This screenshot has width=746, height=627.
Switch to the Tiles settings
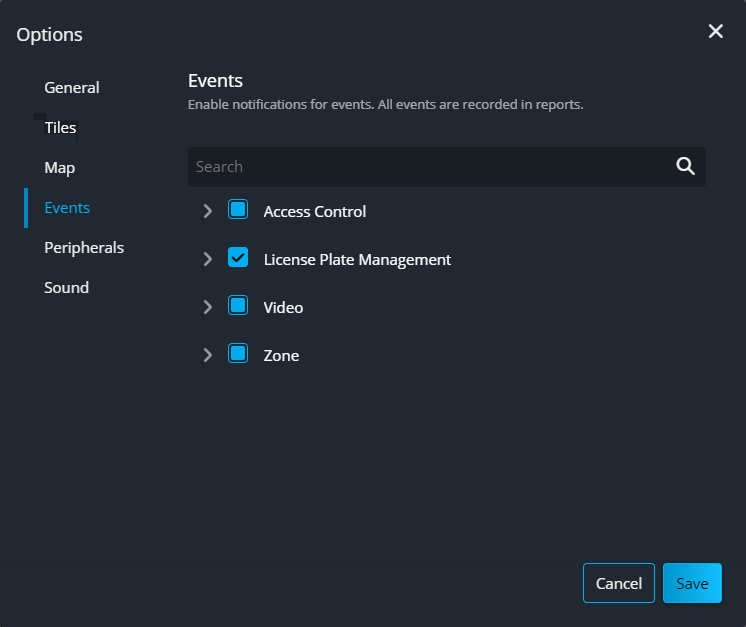[x=60, y=128]
